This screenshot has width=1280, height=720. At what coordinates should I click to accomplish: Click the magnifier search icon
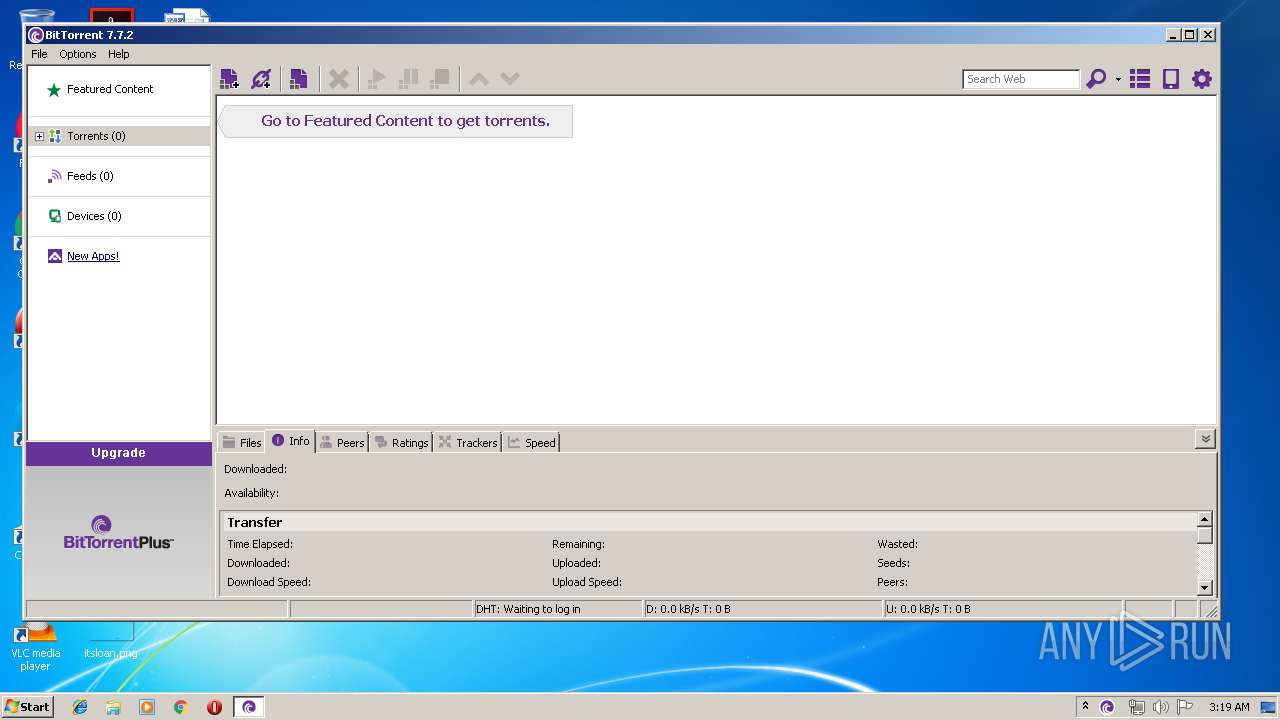tap(1096, 79)
